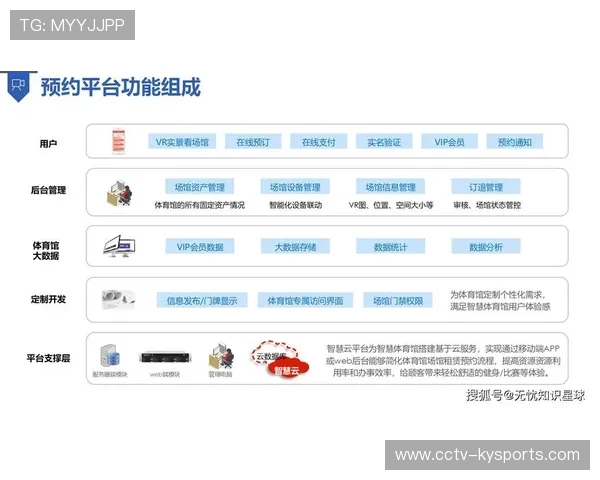This screenshot has width=600, height=480.
Task: Click the 智慧云平台 description paragraph
Action: [x=443, y=360]
